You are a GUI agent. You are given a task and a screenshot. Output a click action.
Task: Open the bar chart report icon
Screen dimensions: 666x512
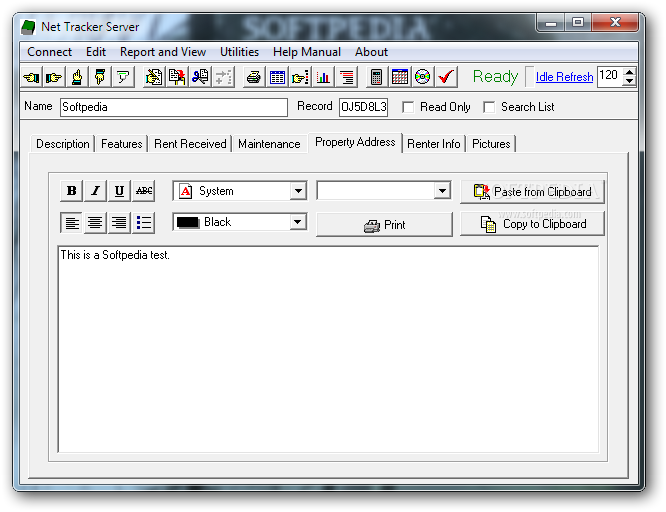(323, 77)
